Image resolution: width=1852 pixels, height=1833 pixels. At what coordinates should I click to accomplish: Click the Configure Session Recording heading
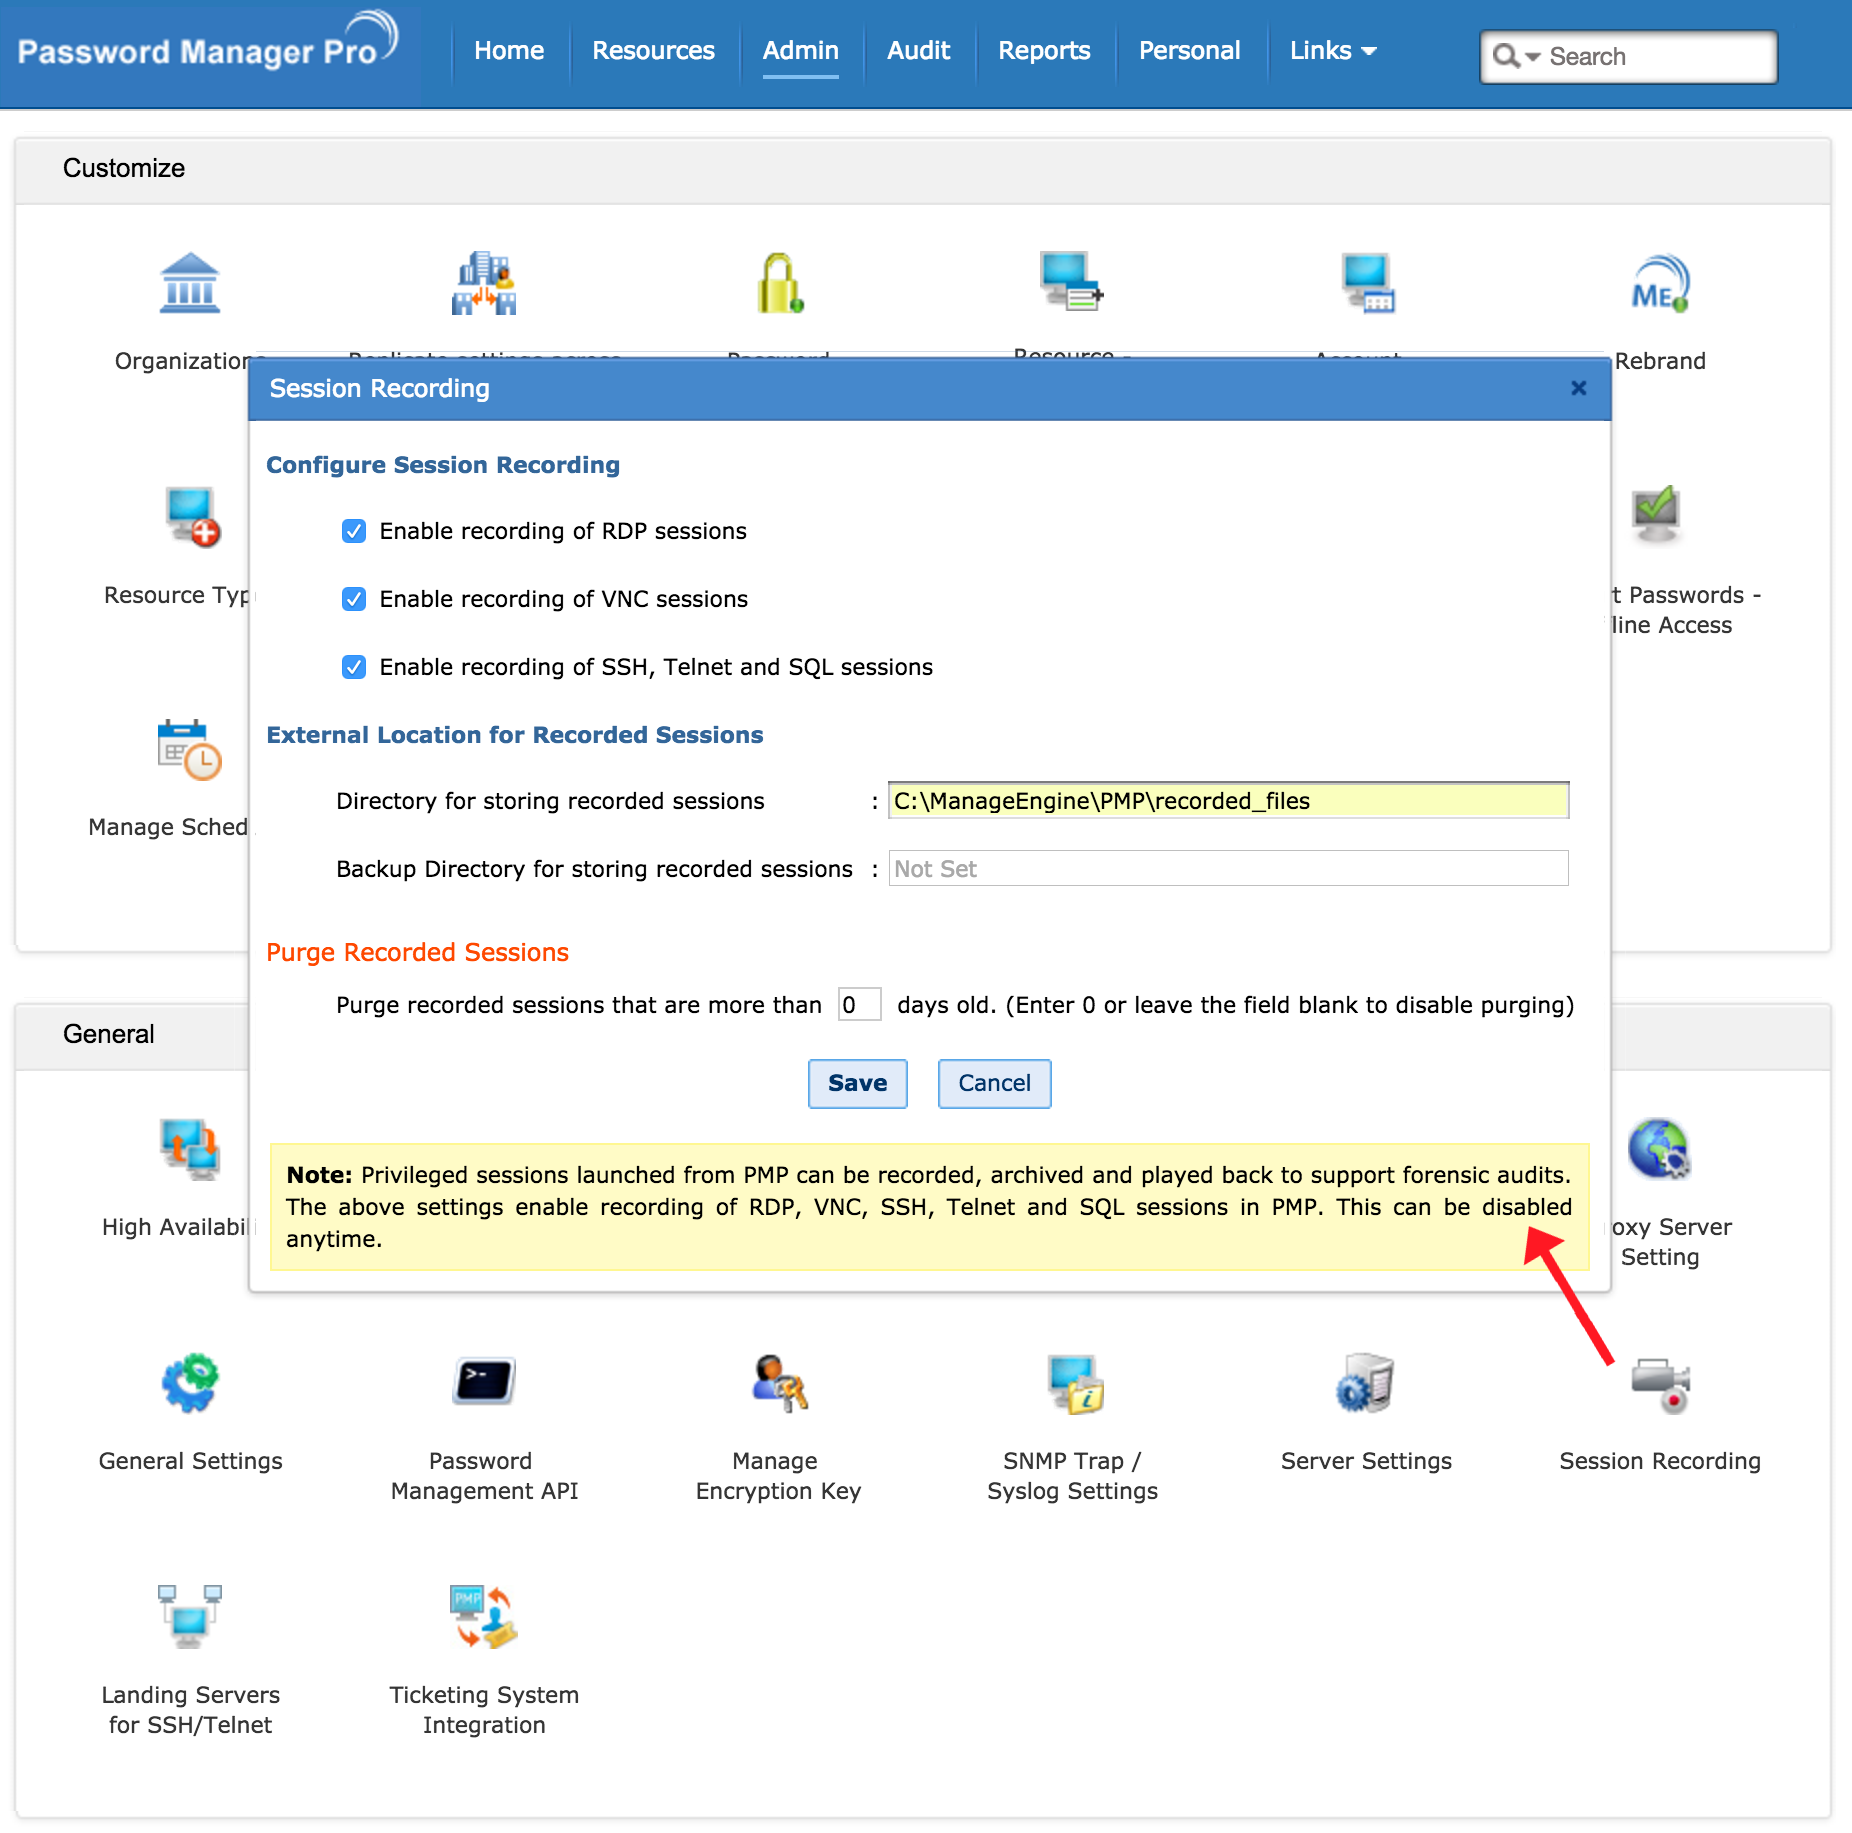tap(443, 465)
